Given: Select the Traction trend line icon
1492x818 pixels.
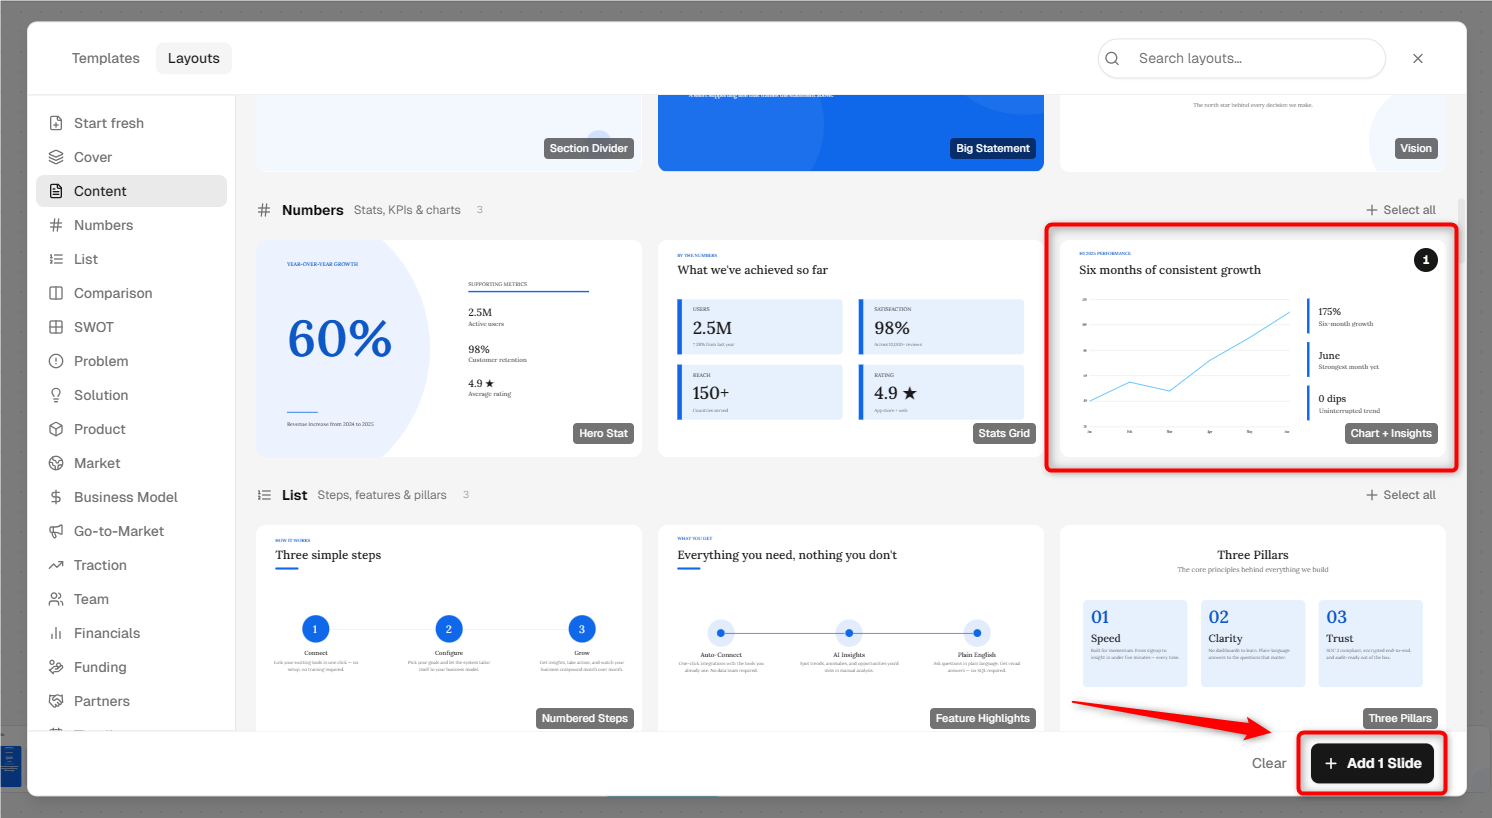Looking at the screenshot, I should pyautogui.click(x=56, y=565).
